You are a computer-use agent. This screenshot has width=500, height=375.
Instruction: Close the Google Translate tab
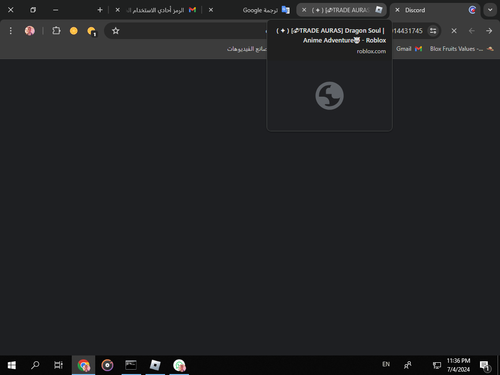211,10
